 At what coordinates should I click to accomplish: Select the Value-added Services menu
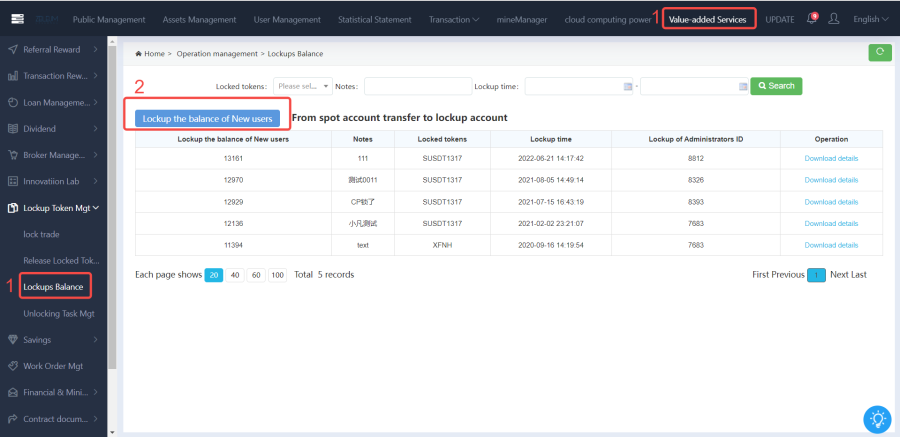[x=708, y=19]
